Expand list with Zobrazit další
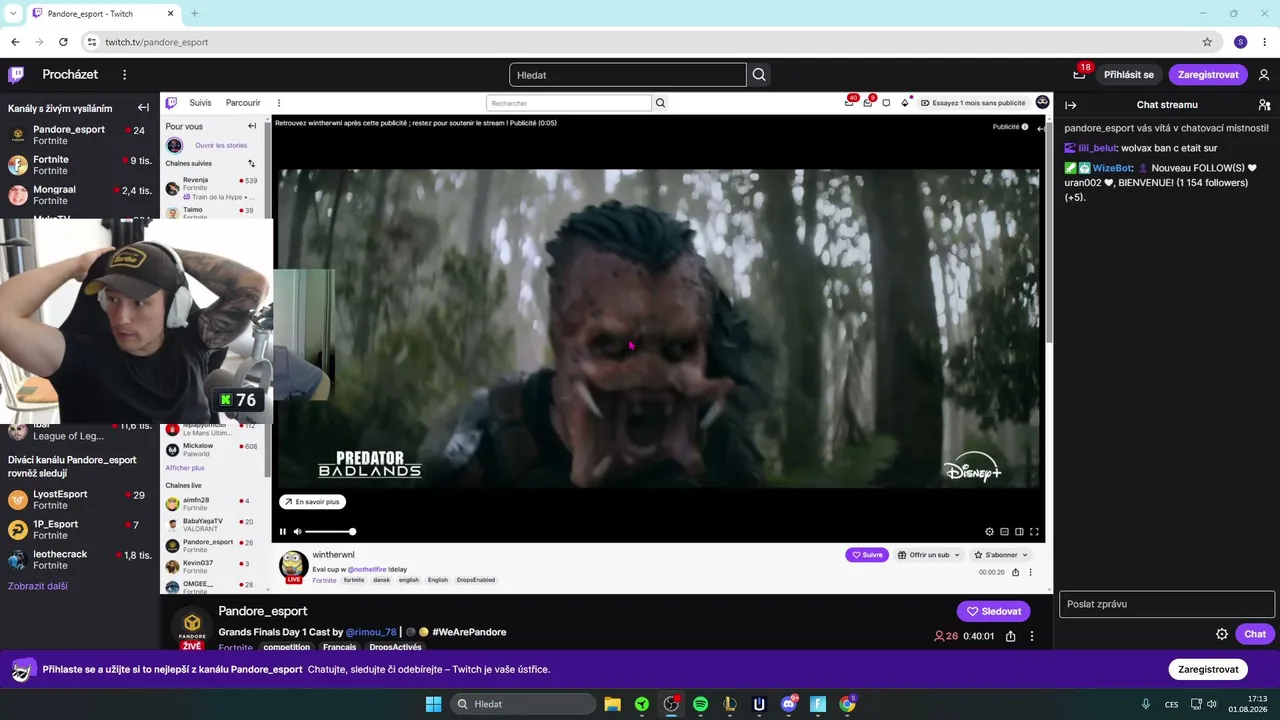 (x=38, y=586)
